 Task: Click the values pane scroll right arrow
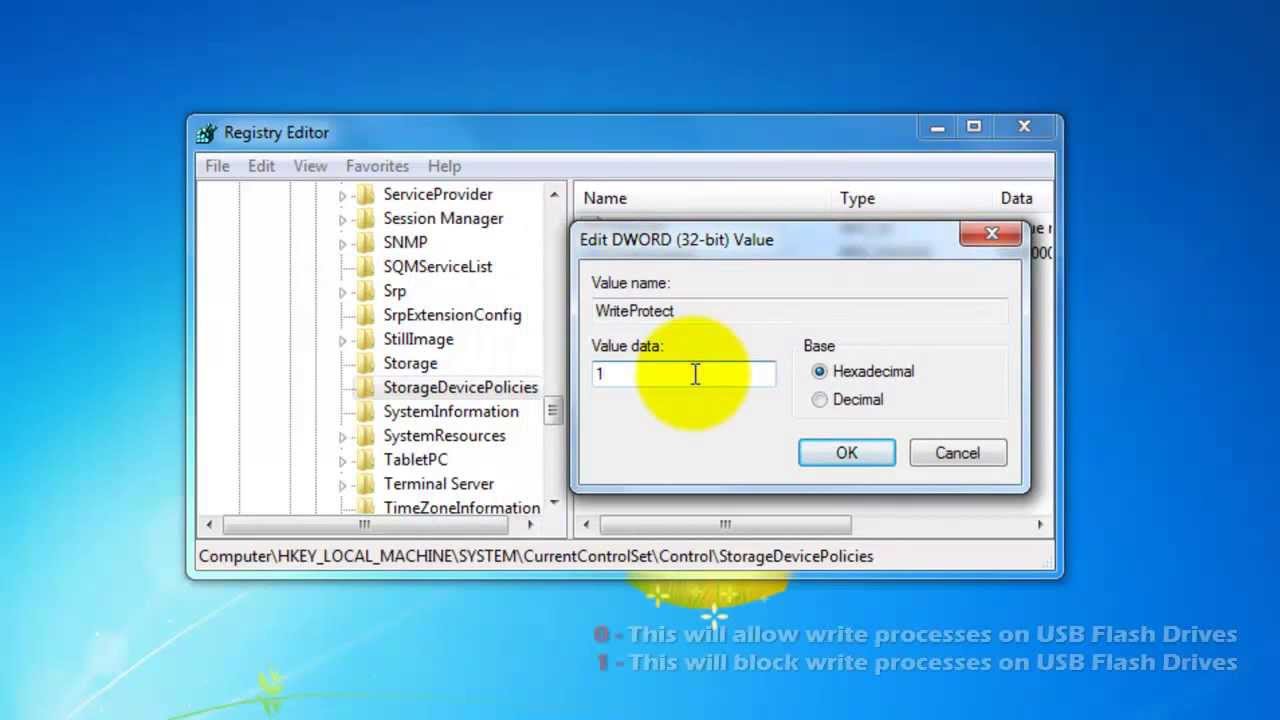click(1039, 524)
